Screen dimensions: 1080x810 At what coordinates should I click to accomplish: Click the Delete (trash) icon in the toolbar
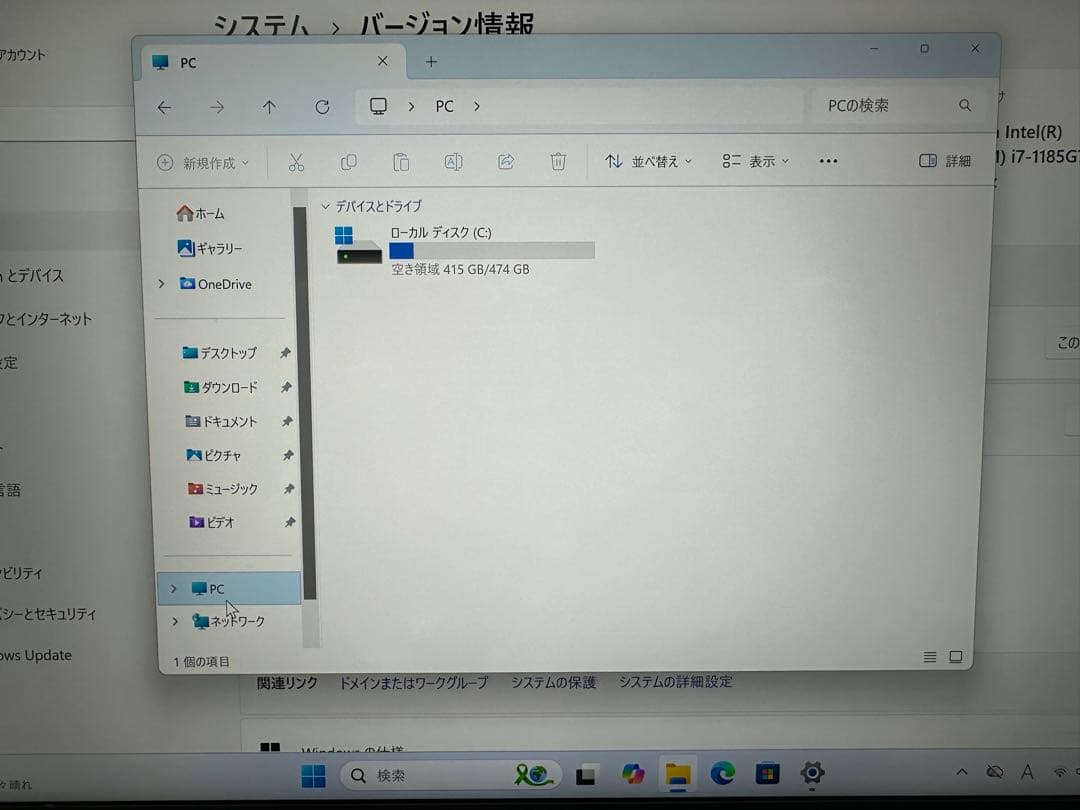558,161
